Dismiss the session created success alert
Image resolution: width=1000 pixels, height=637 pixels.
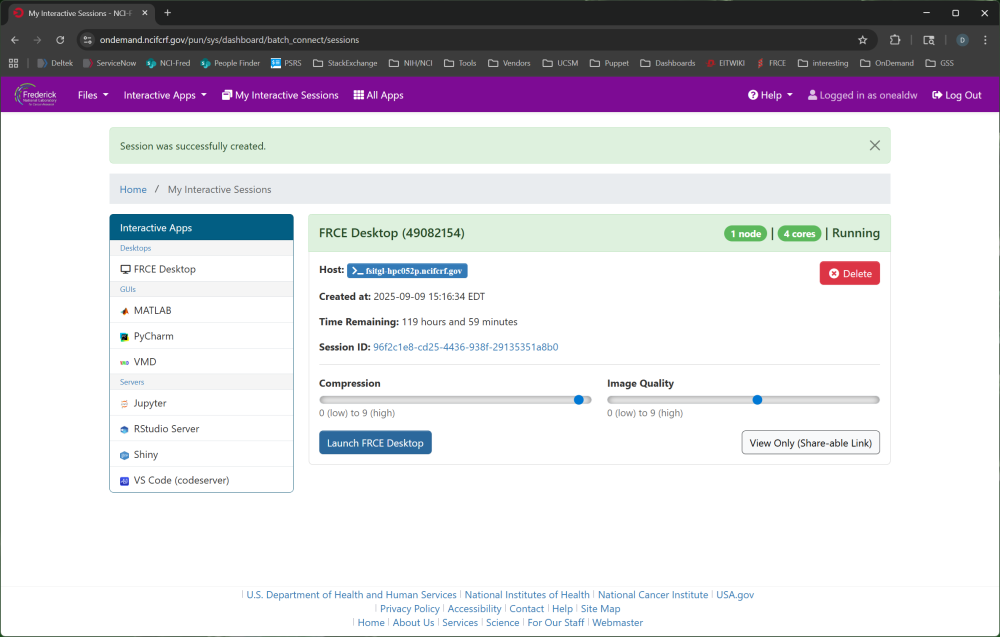(874, 146)
